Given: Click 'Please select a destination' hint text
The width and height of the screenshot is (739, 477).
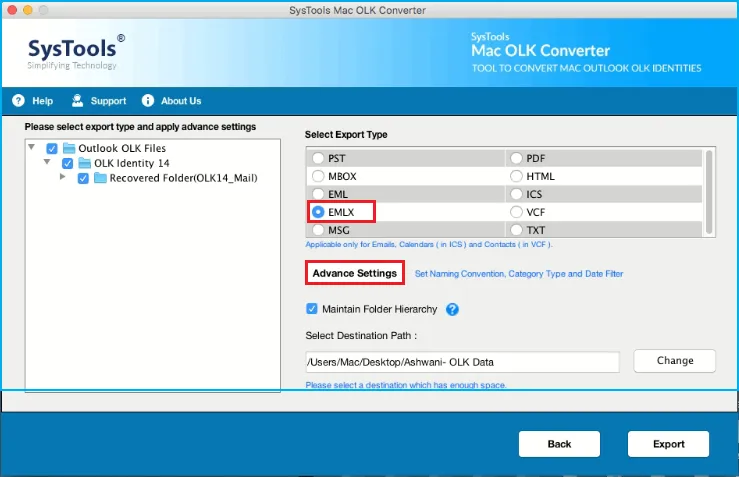Looking at the screenshot, I should pos(405,385).
